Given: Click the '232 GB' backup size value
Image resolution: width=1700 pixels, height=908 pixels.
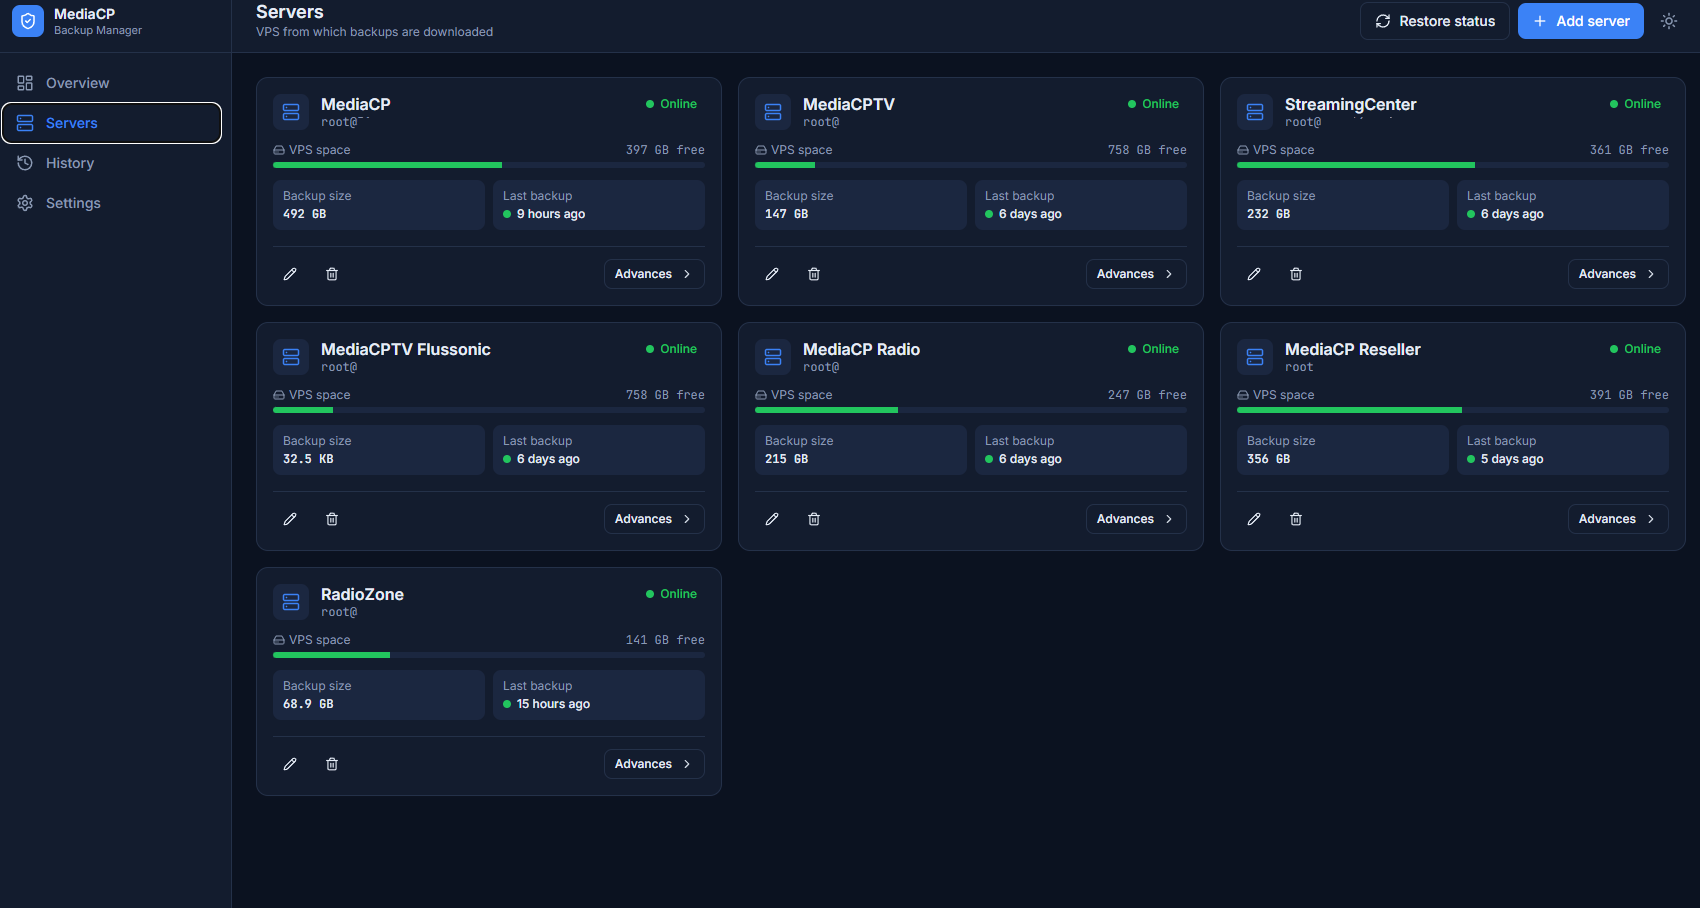Looking at the screenshot, I should (x=1269, y=214).
